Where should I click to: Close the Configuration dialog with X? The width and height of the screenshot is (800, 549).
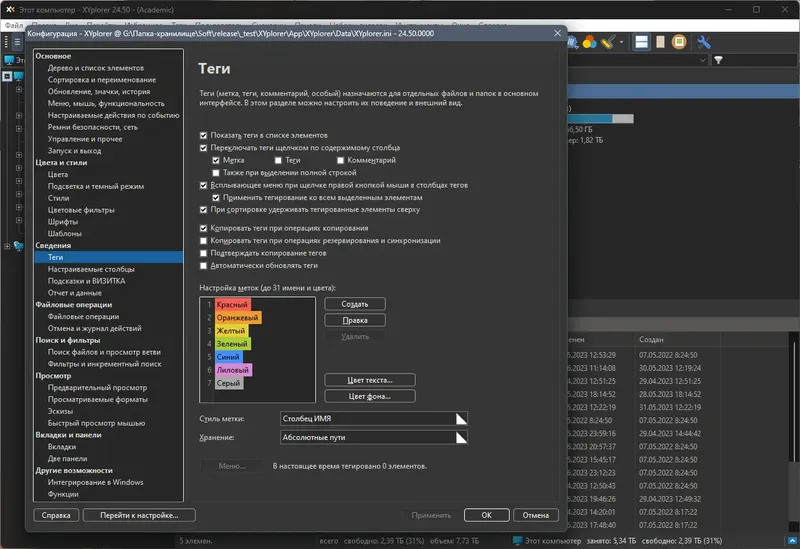(x=557, y=33)
